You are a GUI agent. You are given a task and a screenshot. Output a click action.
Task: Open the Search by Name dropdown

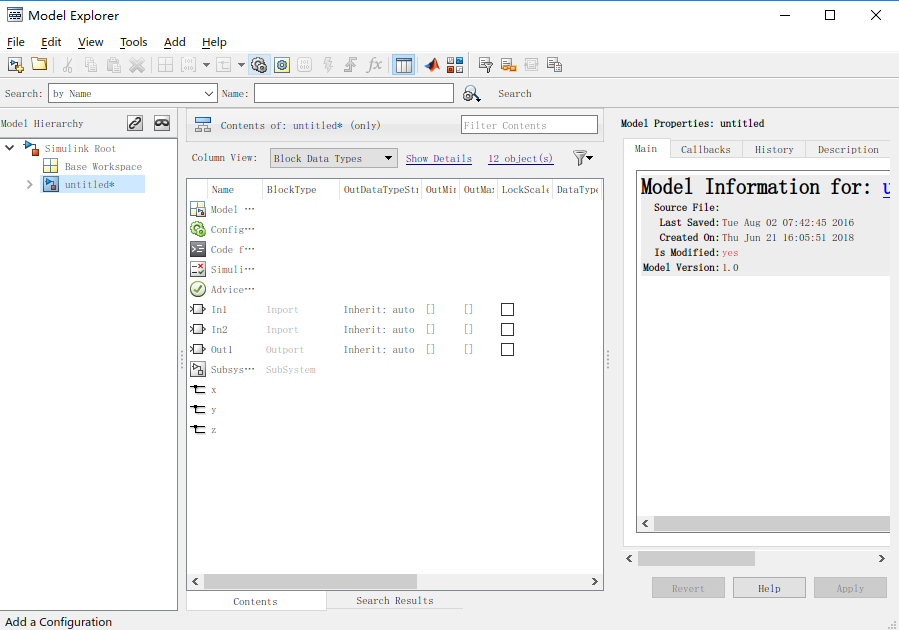pos(133,93)
